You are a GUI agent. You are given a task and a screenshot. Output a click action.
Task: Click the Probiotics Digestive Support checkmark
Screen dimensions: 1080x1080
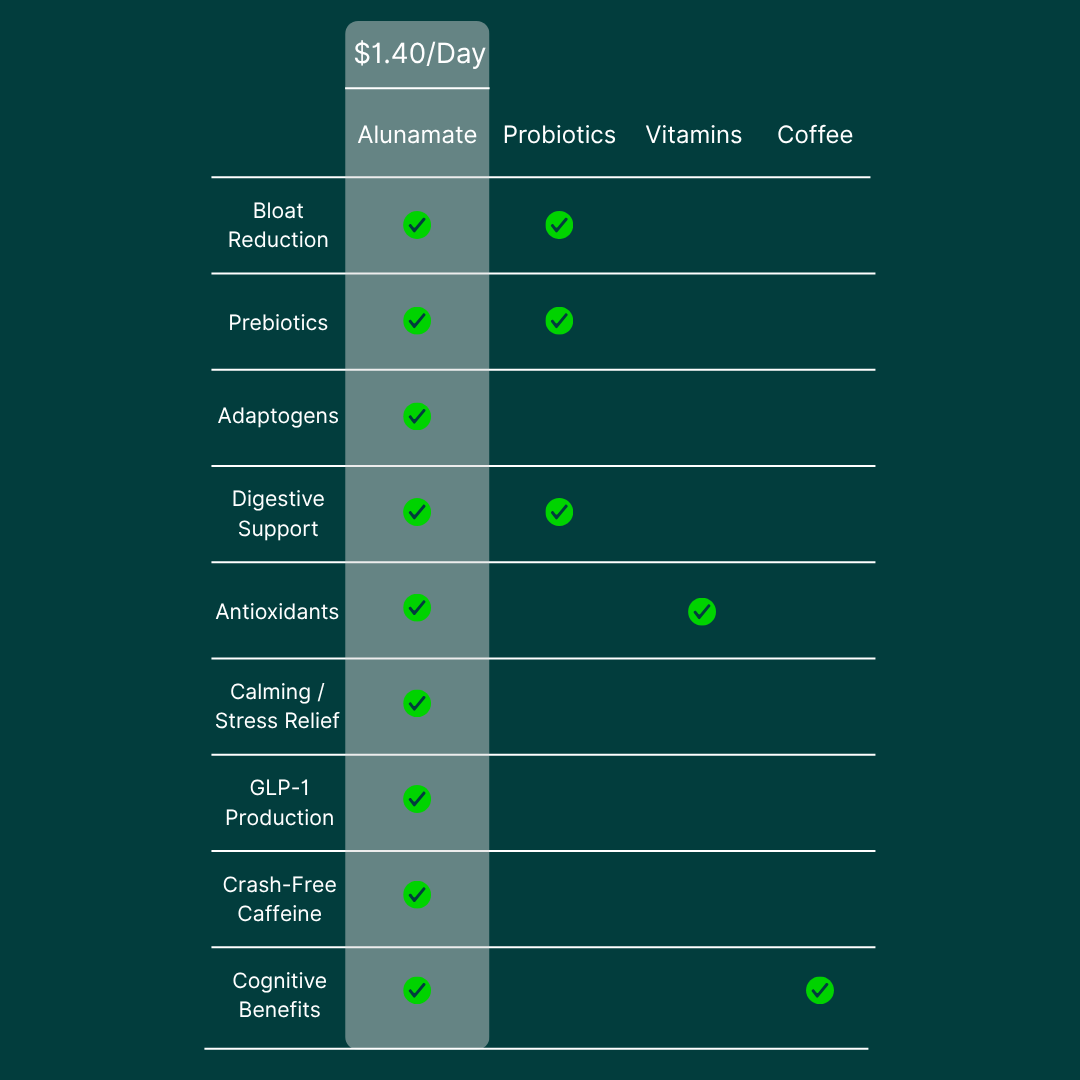(559, 512)
